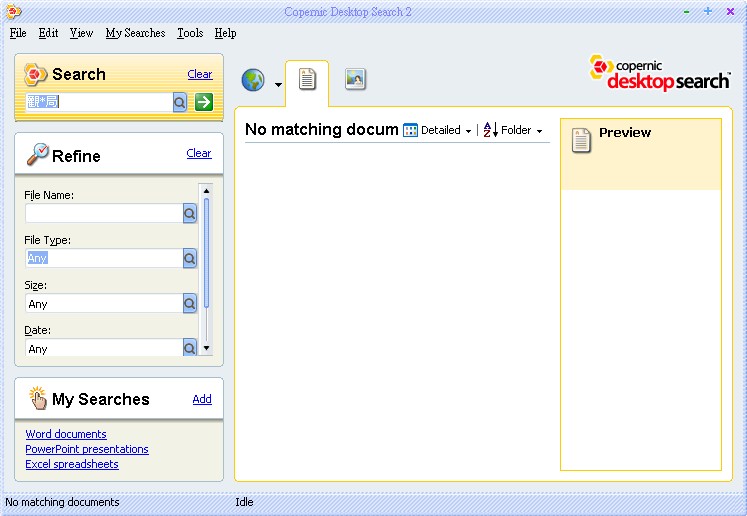Click the title bar application icon
The image size is (747, 516).
[x=13, y=11]
